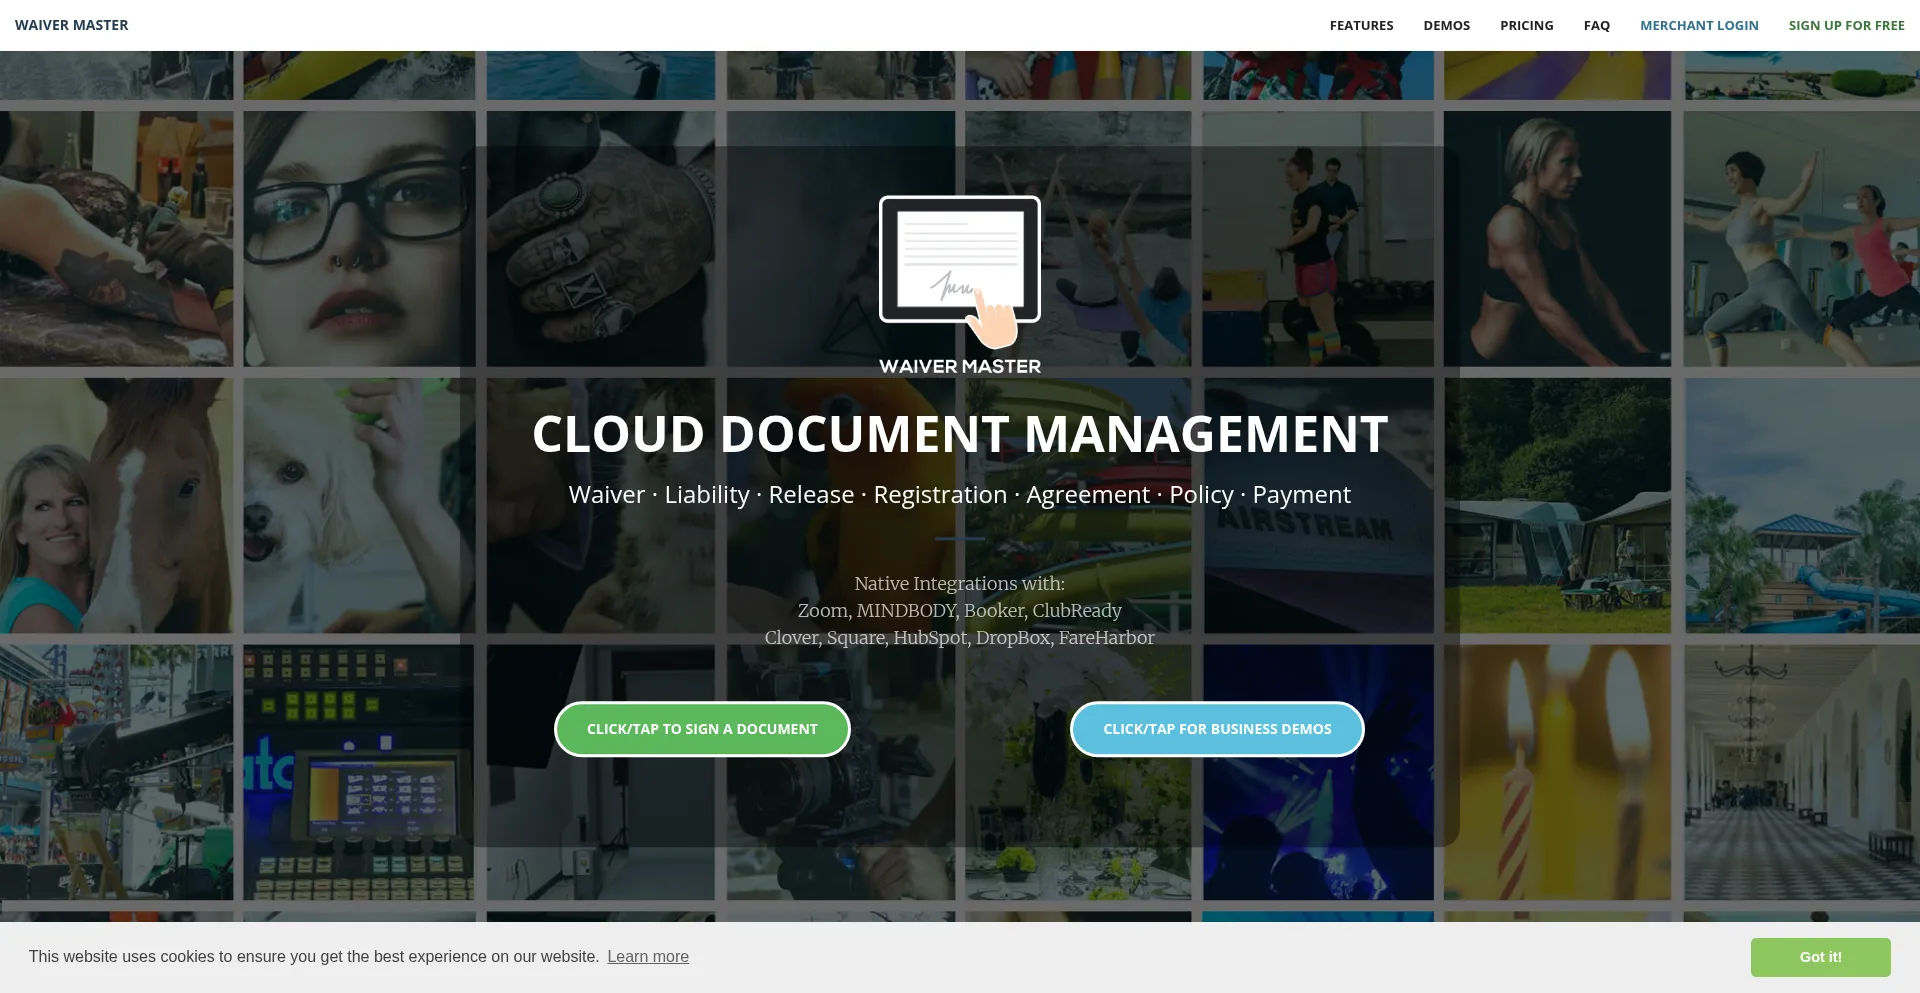1920x993 pixels.
Task: Click the MERCHANT LOGIN link
Action: pyautogui.click(x=1698, y=25)
